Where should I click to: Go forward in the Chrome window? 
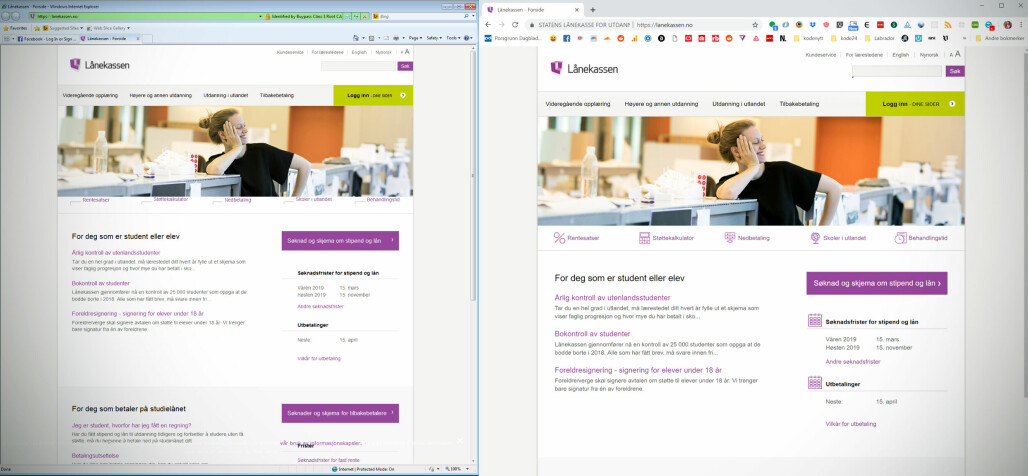[501, 25]
